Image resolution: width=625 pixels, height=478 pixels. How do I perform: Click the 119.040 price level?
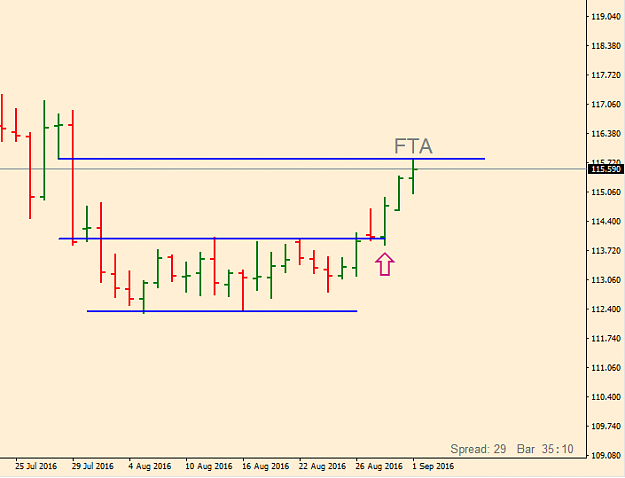click(x=606, y=16)
